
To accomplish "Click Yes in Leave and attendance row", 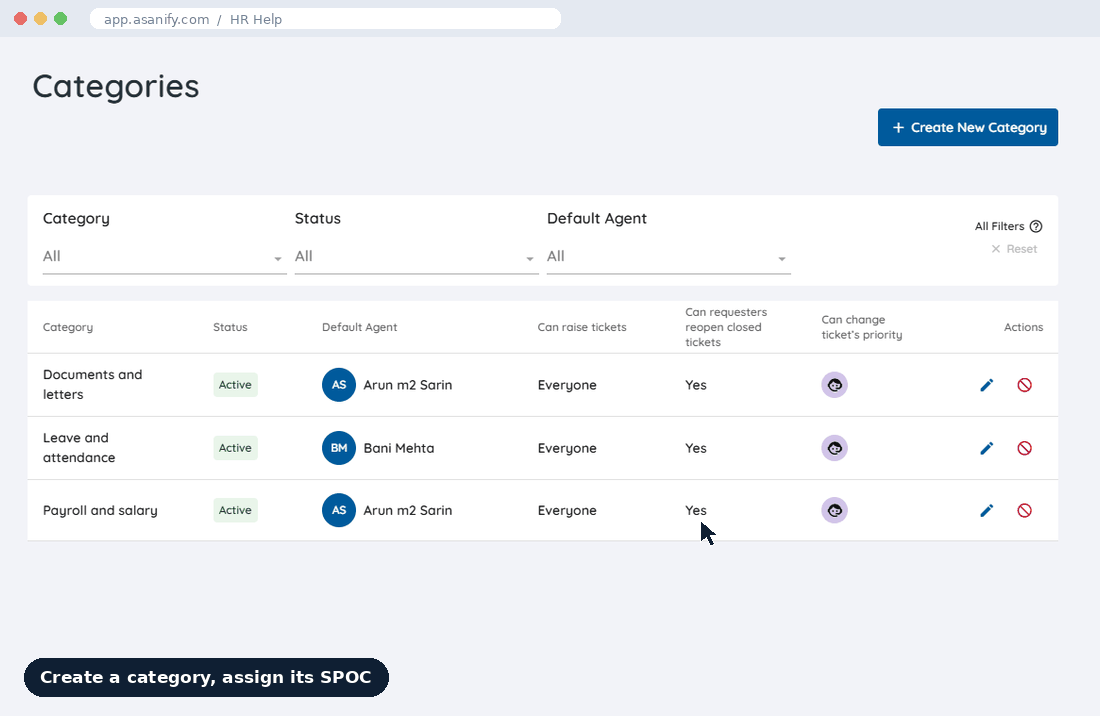I will coord(696,448).
